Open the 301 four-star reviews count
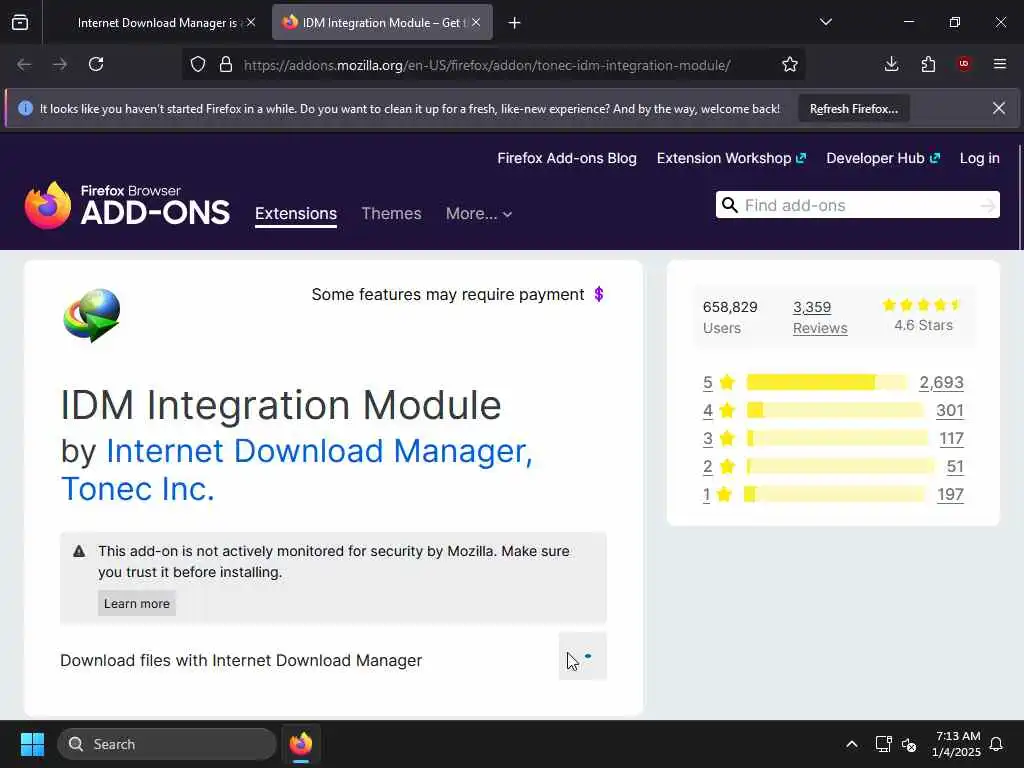Viewport: 1024px width, 768px height. pyautogui.click(x=950, y=411)
